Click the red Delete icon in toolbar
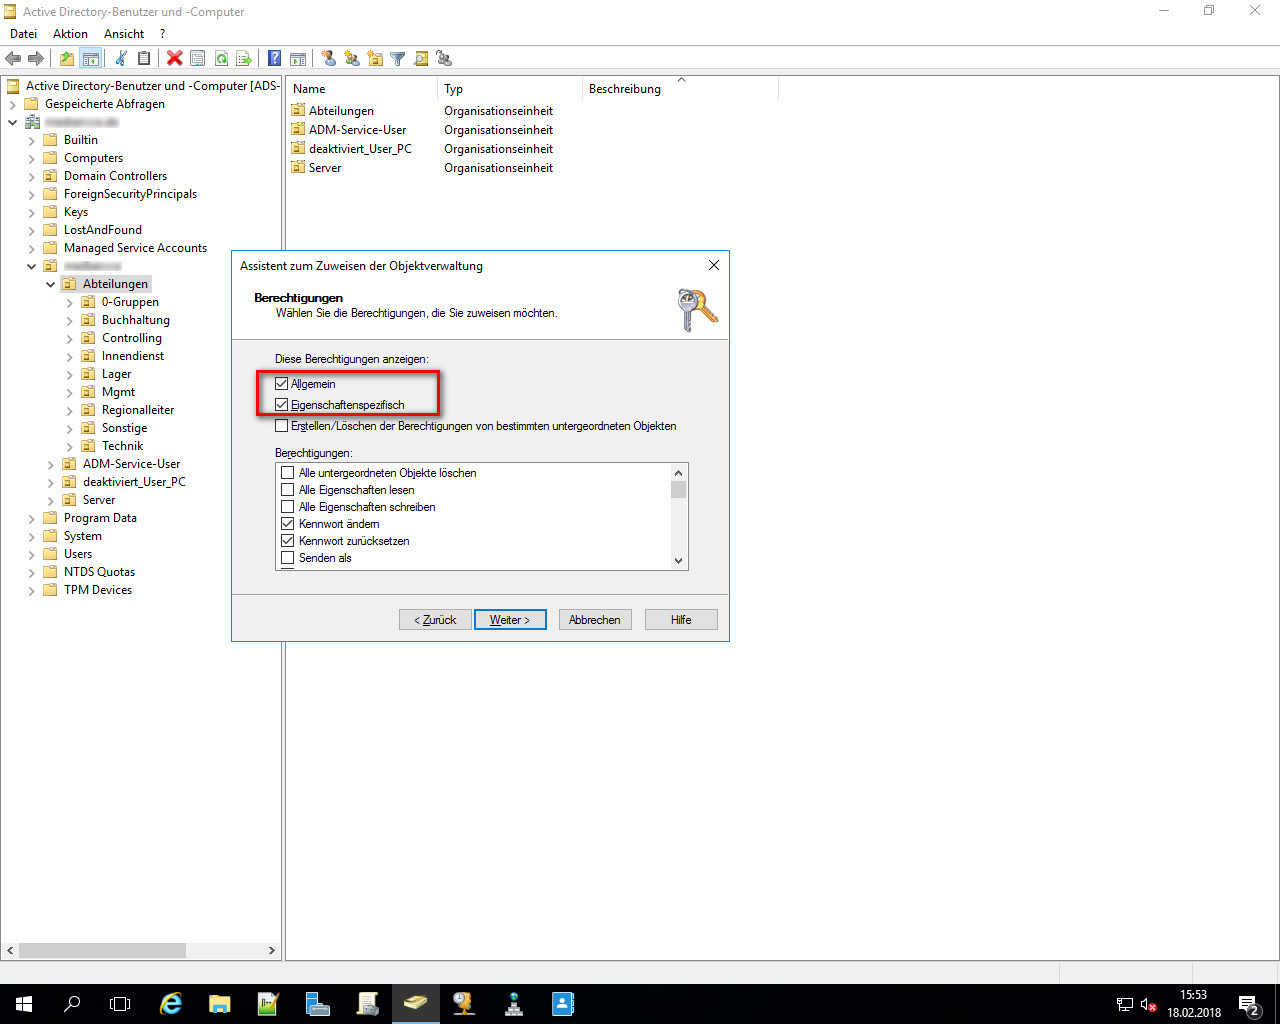Image resolution: width=1280 pixels, height=1024 pixels. (x=175, y=59)
